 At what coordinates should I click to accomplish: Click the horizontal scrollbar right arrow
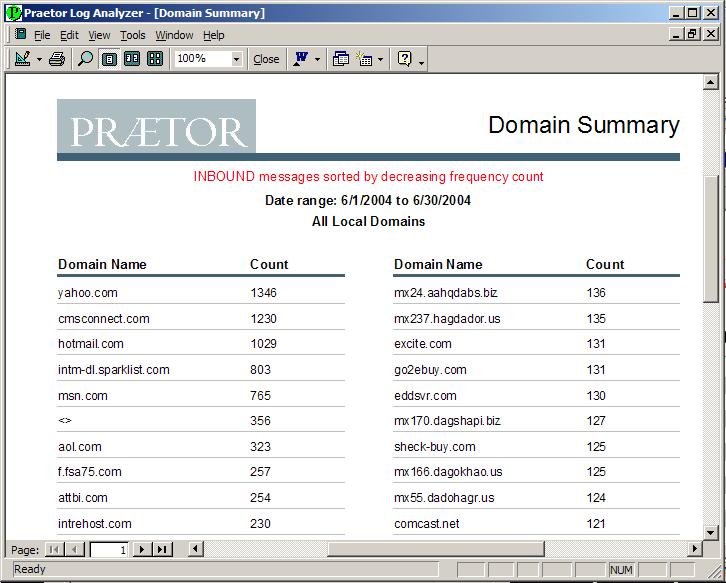(694, 549)
